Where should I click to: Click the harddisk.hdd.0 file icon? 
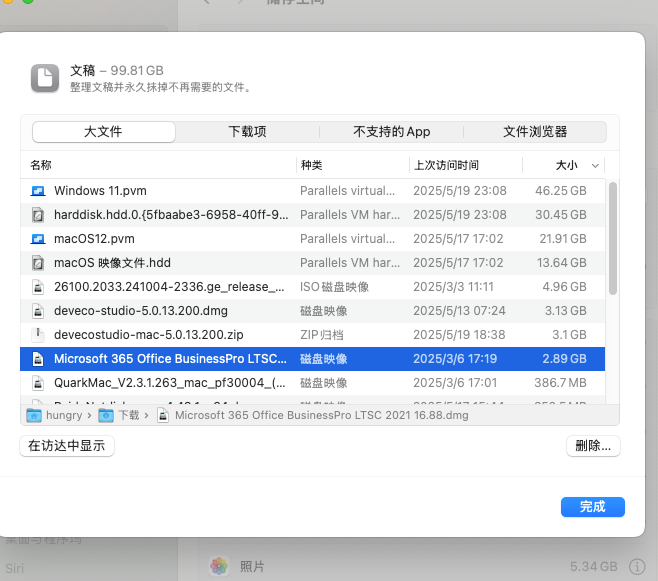tap(38, 215)
